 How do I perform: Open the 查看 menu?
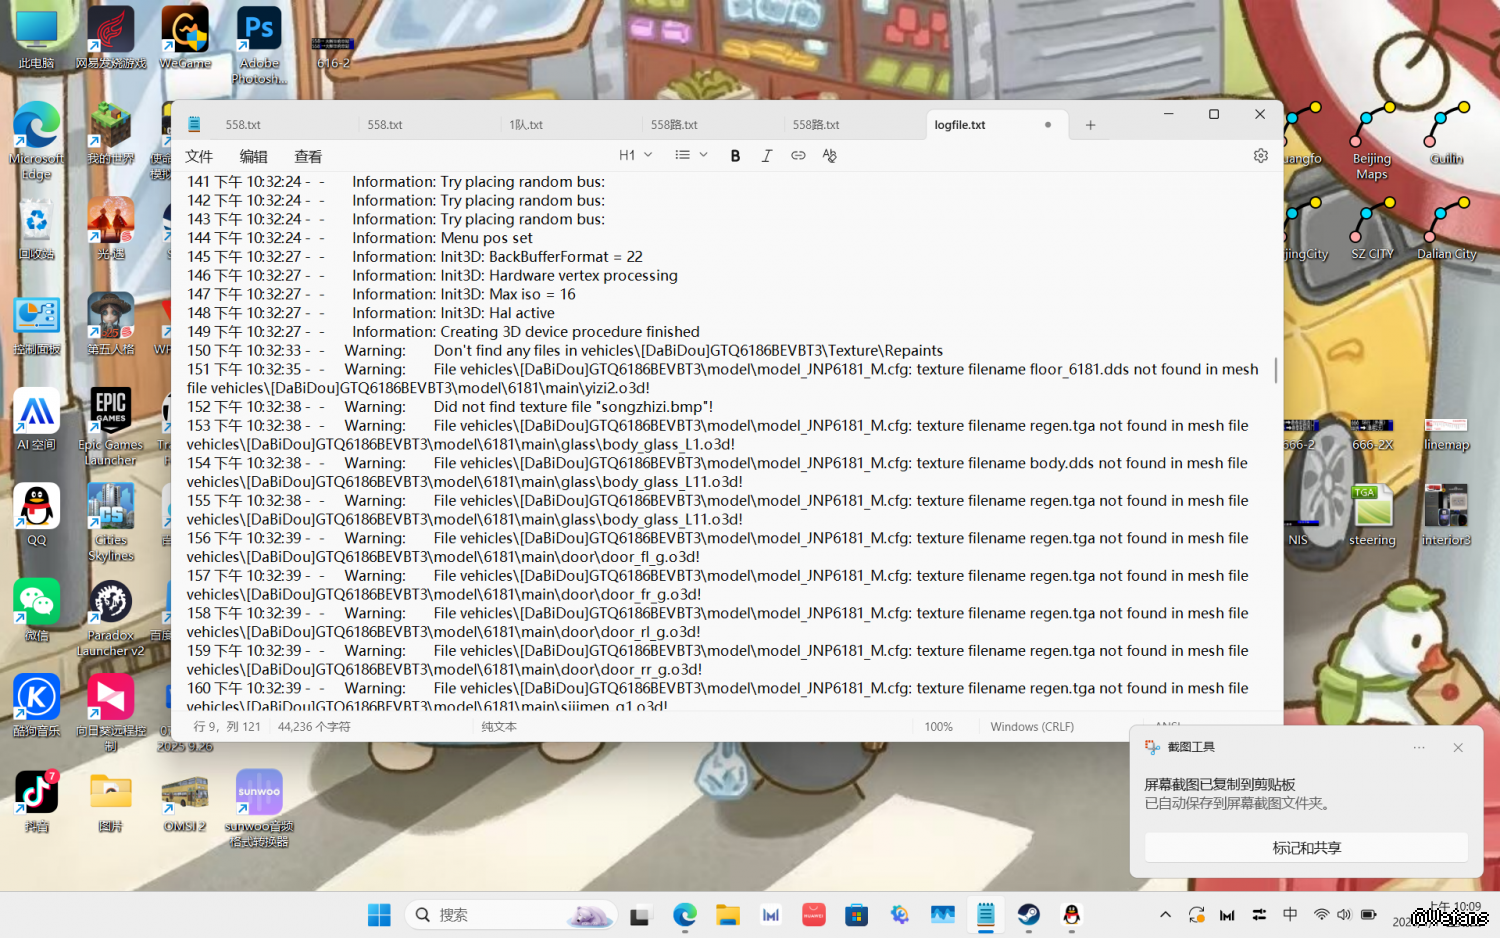coord(308,157)
